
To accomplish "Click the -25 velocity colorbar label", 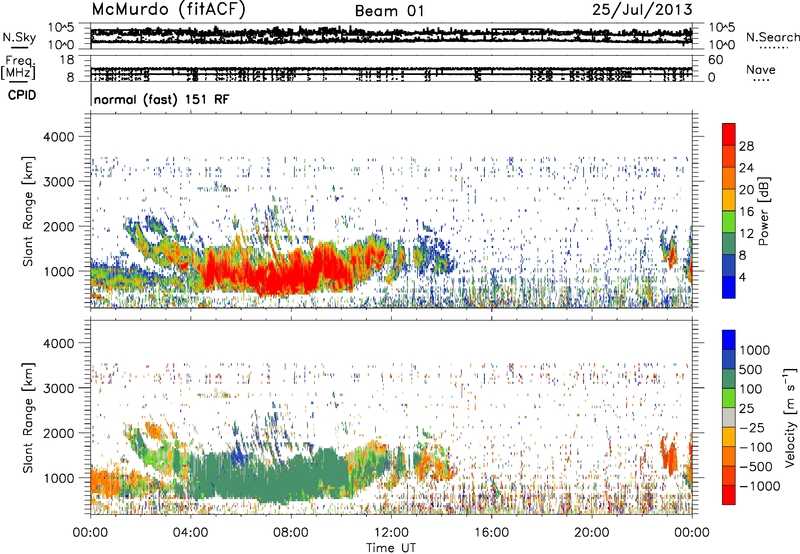I will (x=752, y=428).
